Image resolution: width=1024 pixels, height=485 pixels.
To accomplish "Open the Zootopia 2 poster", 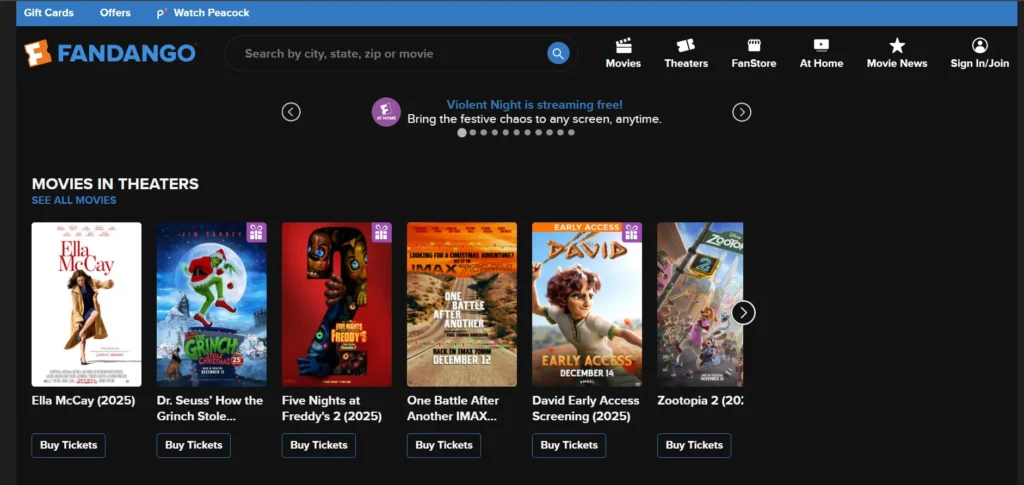I will (700, 304).
